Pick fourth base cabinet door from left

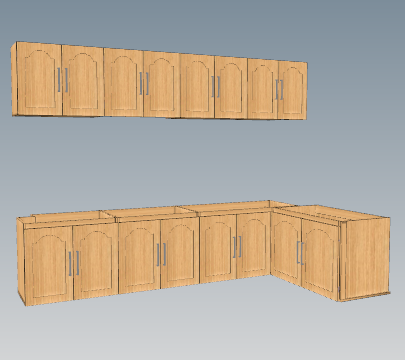coord(180,253)
